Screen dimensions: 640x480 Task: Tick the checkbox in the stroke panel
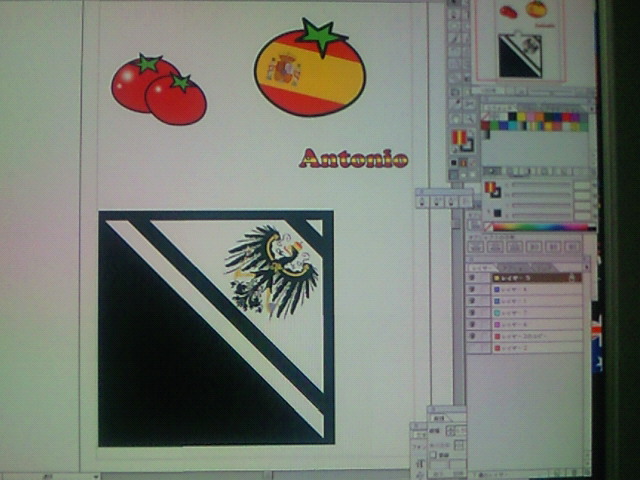(433, 455)
